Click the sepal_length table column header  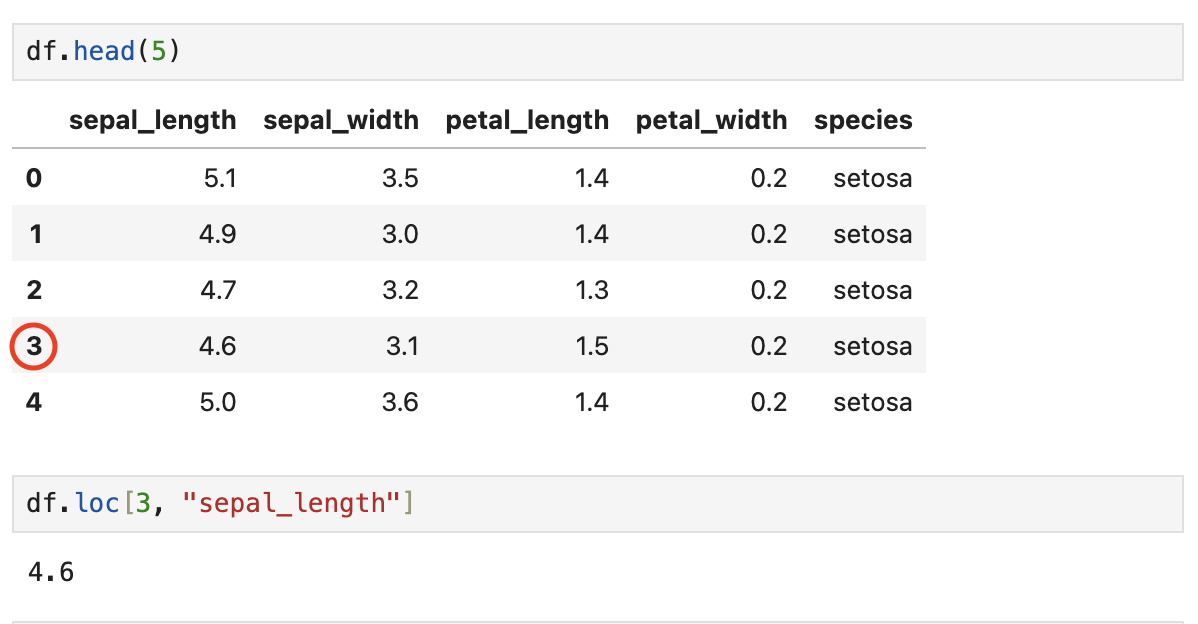click(x=153, y=121)
